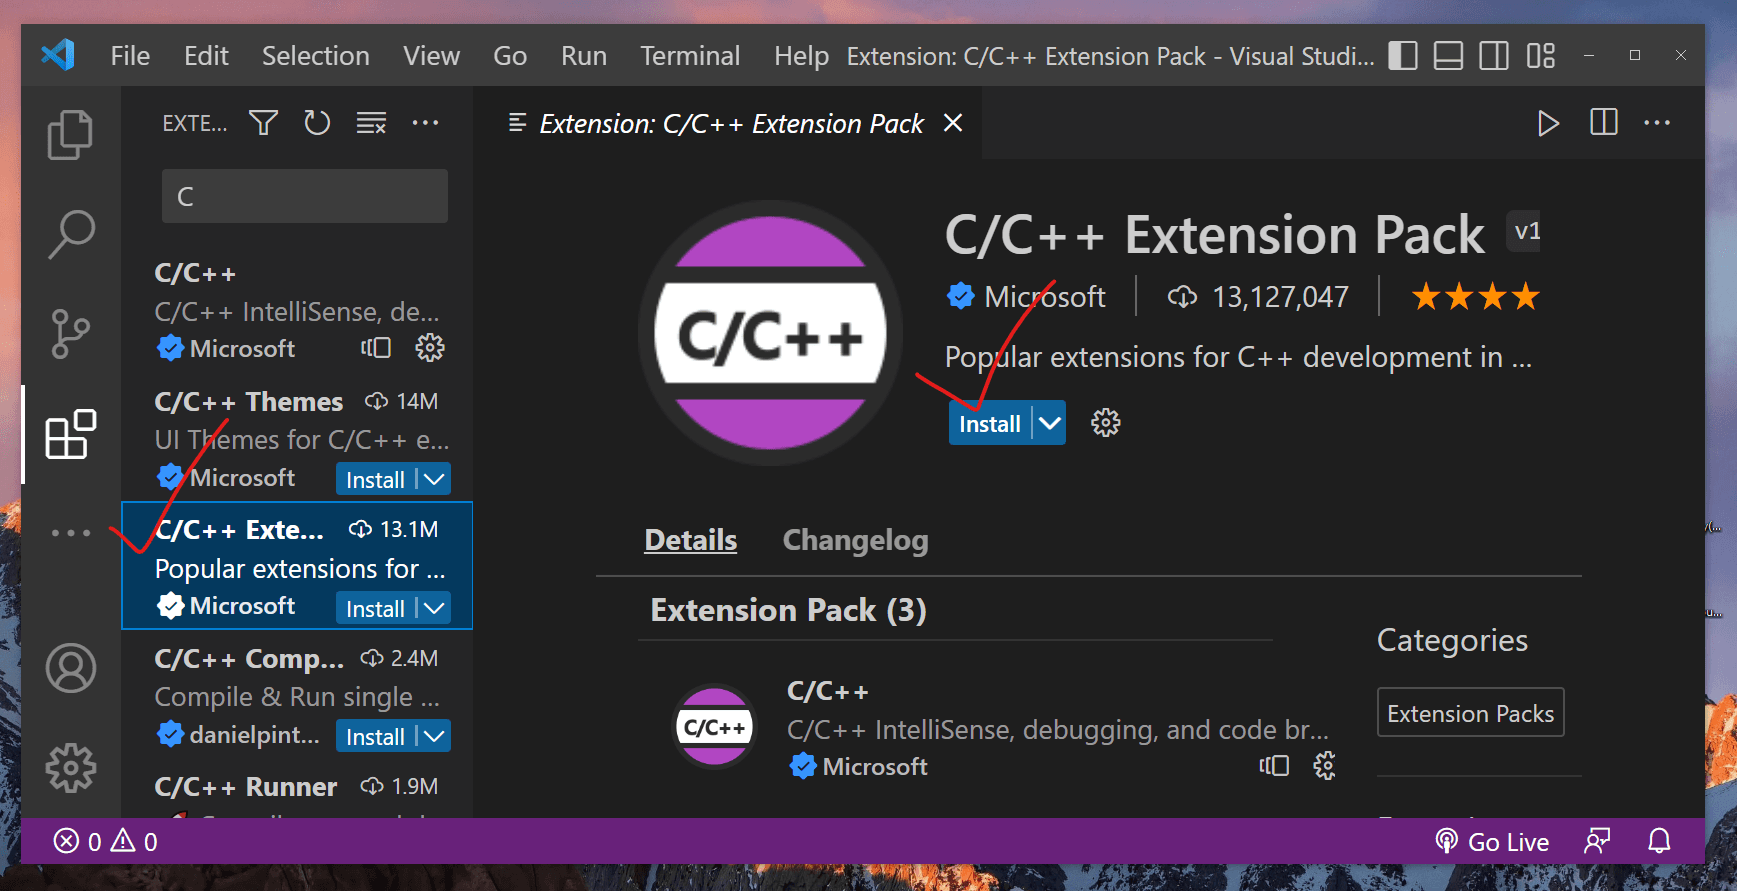Click the Extension Packs category button
The height and width of the screenshot is (891, 1737).
tap(1470, 713)
